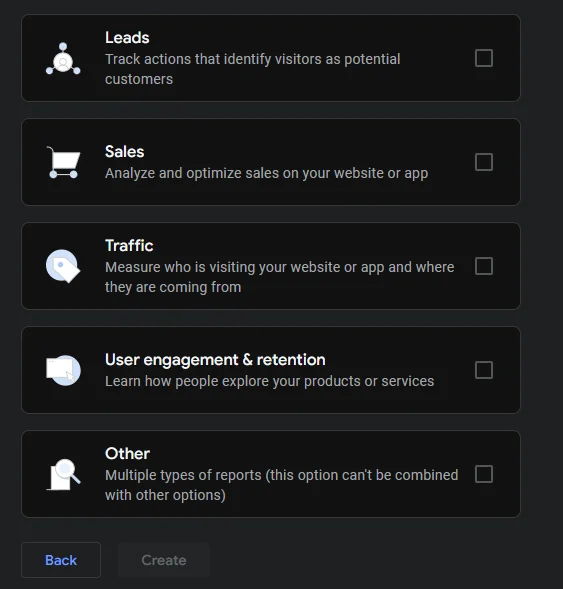Viewport: 563px width, 589px height.
Task: Tick the Sales objective checkbox
Action: 484,162
